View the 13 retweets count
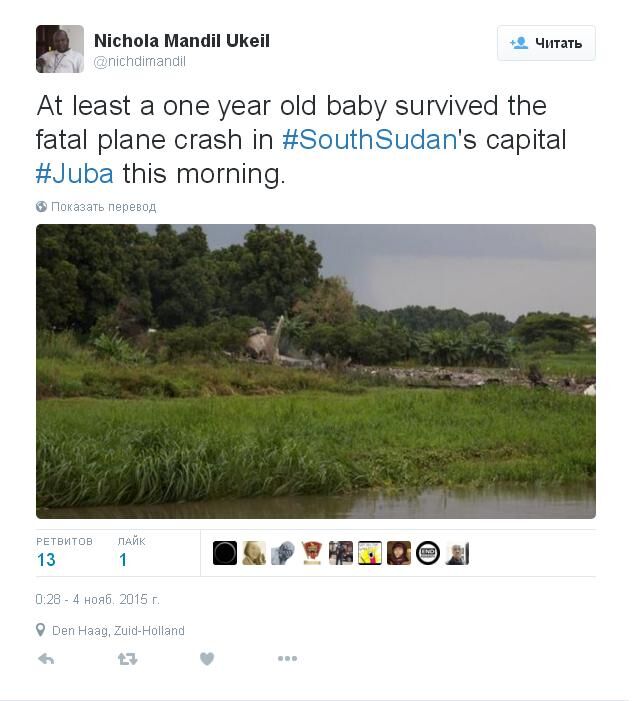The height and width of the screenshot is (701, 640). pos(46,560)
